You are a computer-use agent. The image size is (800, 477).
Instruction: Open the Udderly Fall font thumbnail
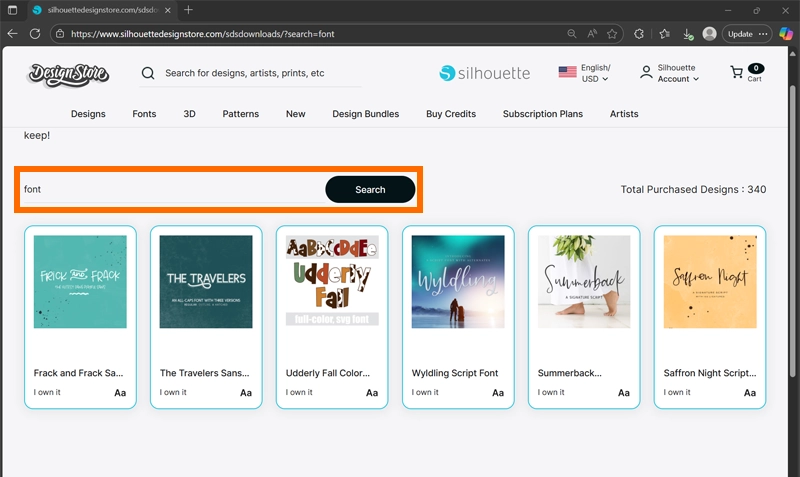(x=332, y=282)
